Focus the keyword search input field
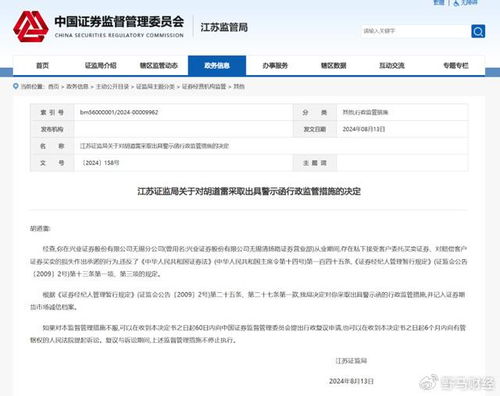Viewport: 500px width, 396px height. 415,31
